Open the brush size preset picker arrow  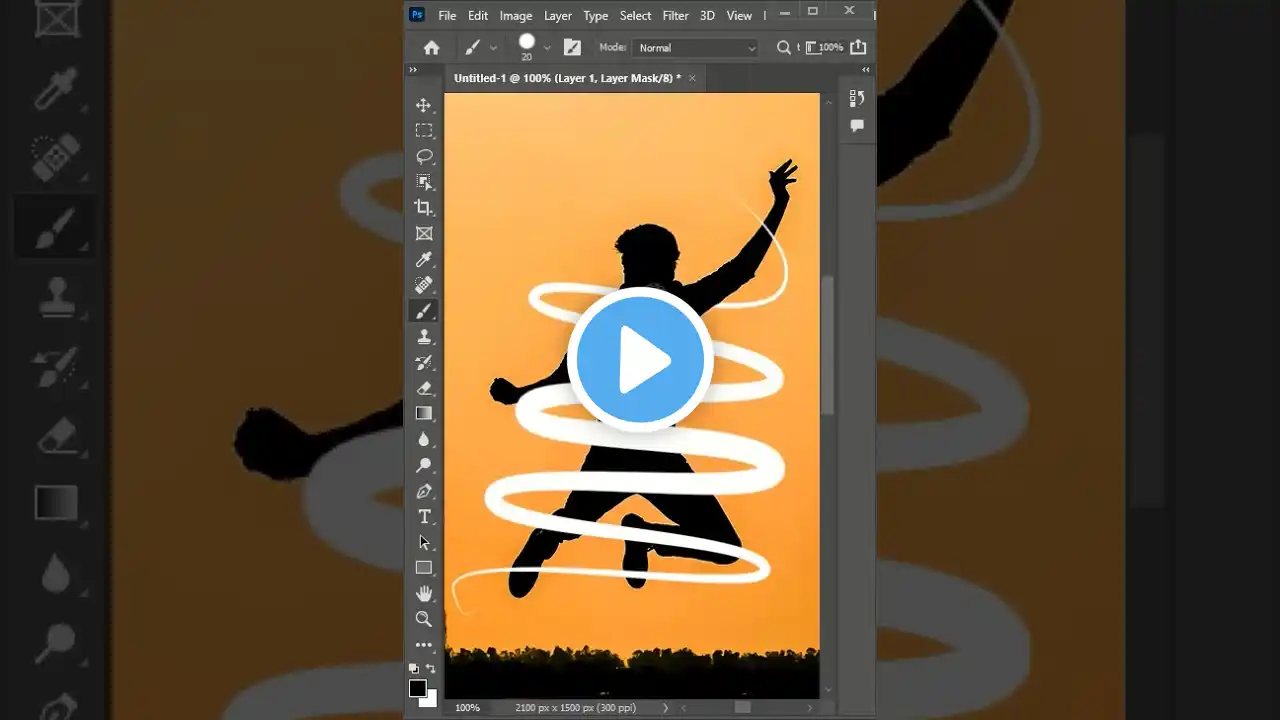(x=547, y=48)
